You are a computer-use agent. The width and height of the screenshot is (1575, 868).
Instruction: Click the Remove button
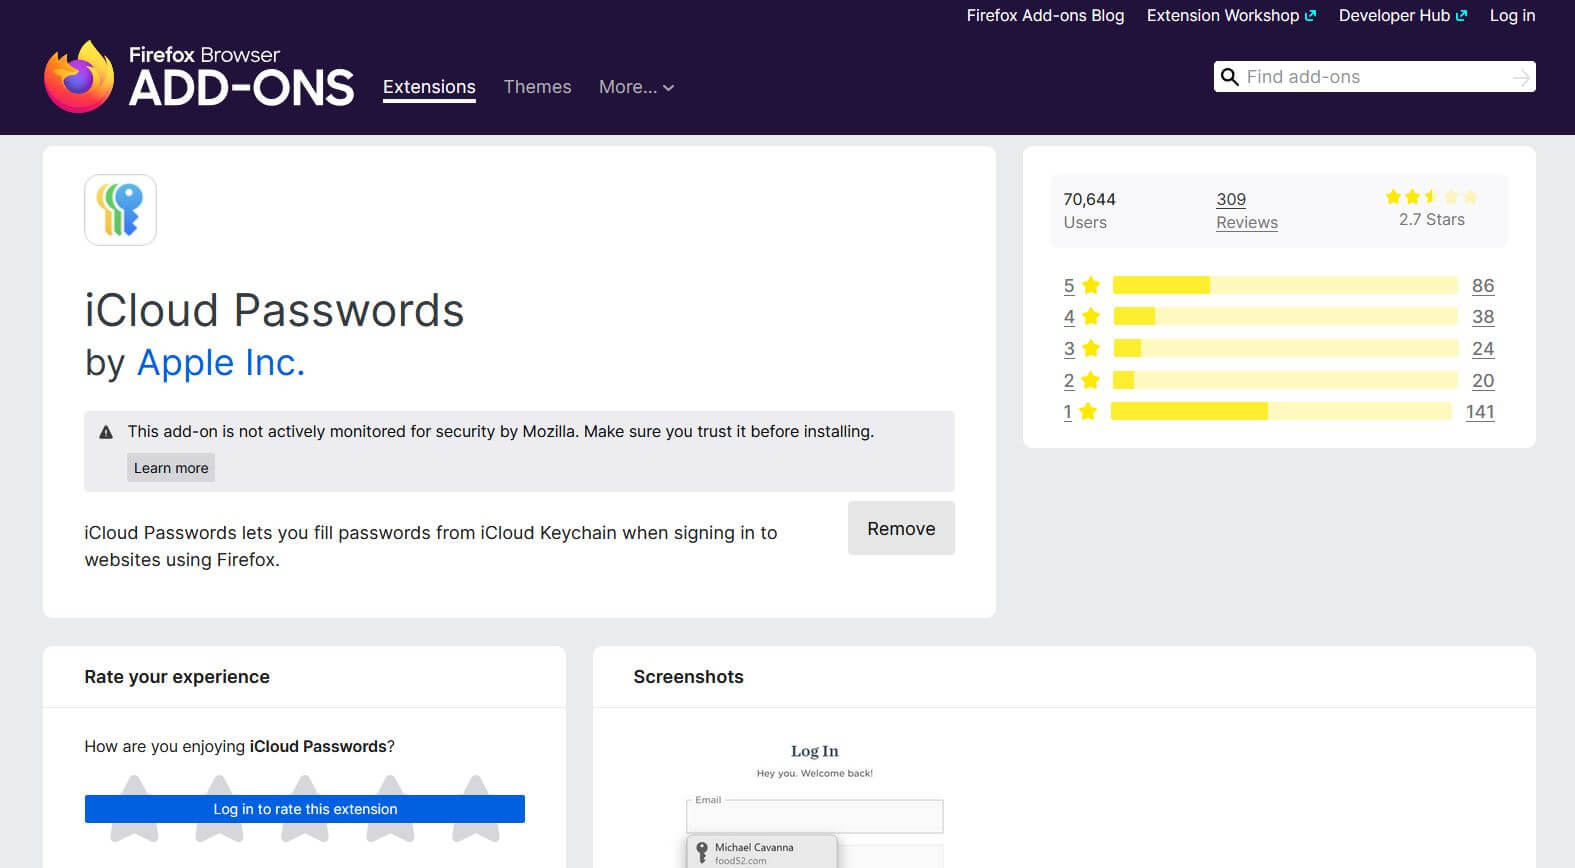coord(901,528)
